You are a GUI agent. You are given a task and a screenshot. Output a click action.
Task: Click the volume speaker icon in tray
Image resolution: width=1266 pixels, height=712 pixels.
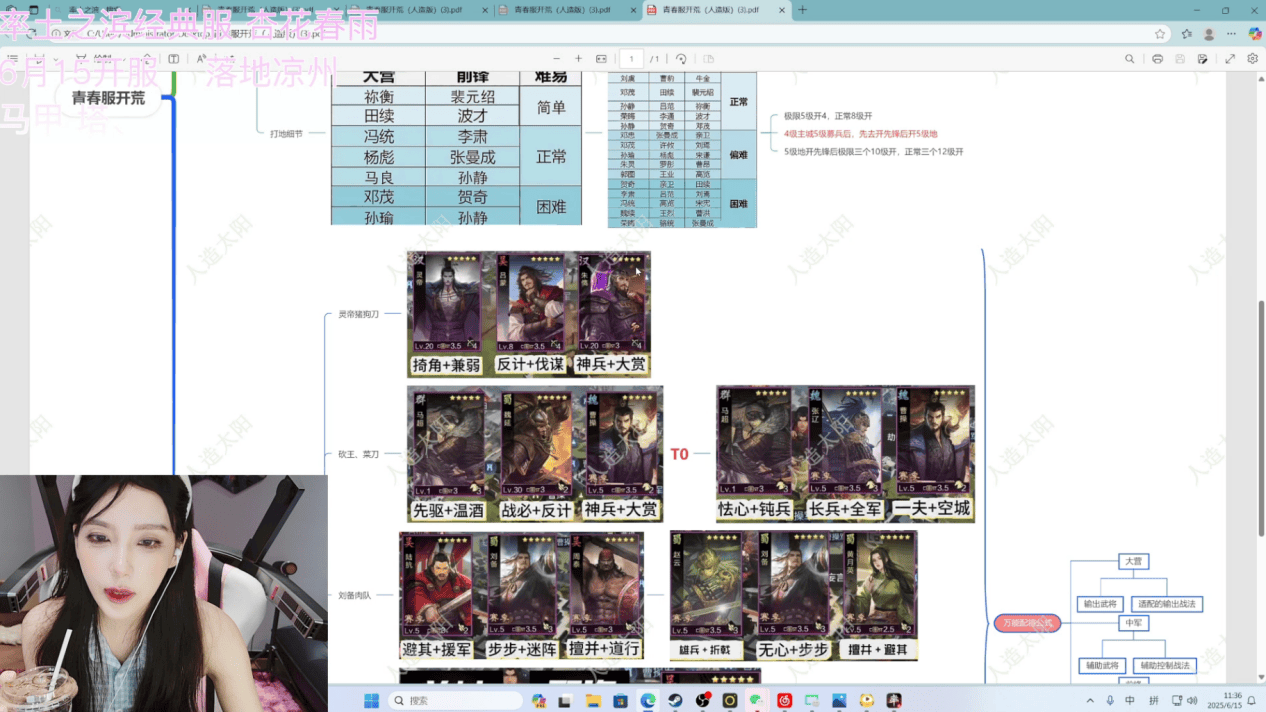coord(1192,700)
